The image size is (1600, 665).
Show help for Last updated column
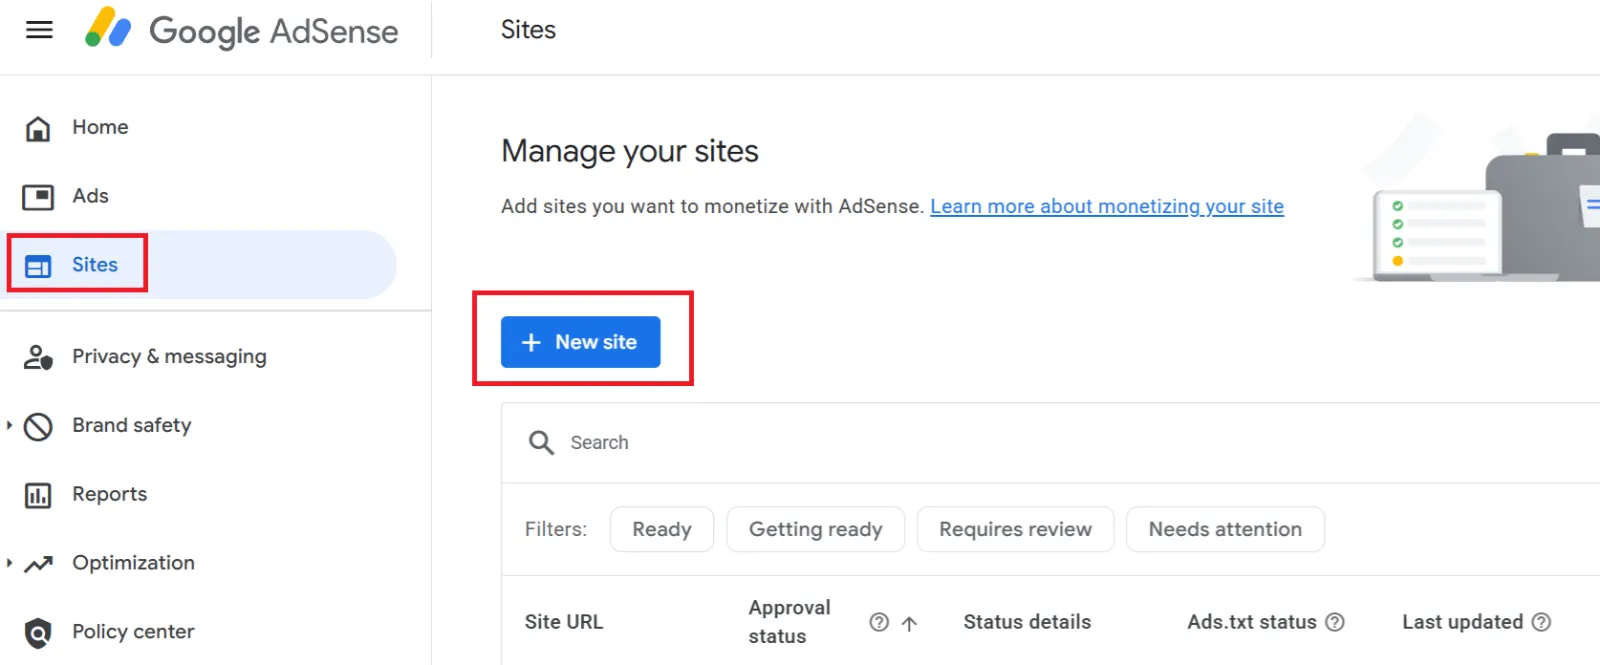pyautogui.click(x=1541, y=622)
